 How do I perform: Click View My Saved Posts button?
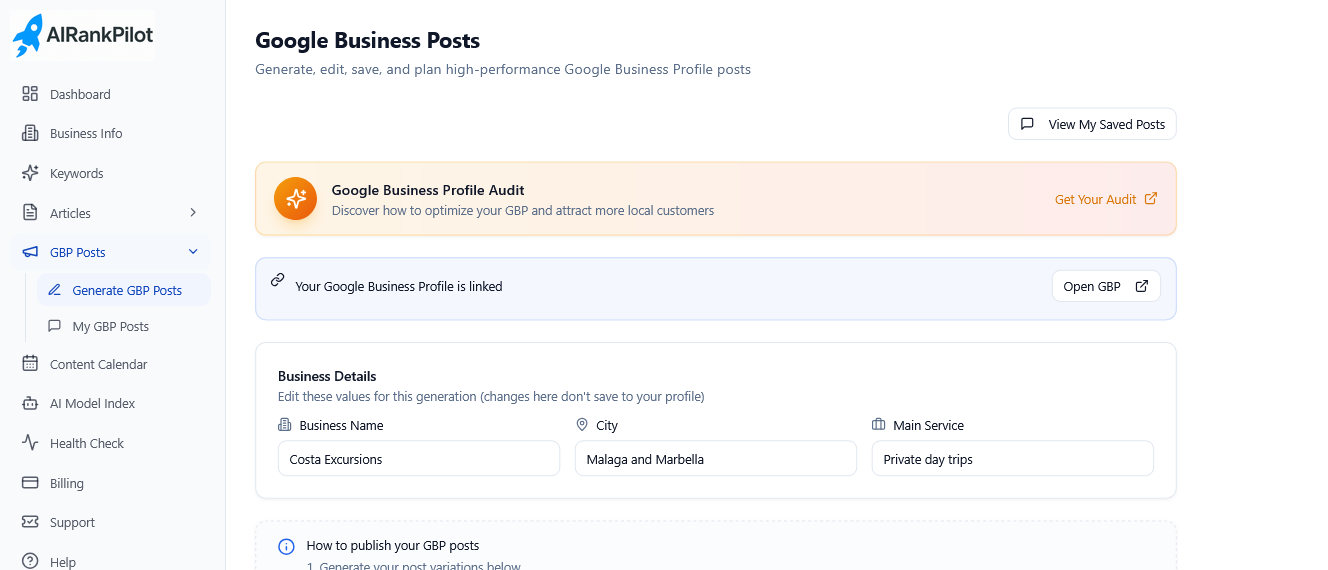(1092, 125)
